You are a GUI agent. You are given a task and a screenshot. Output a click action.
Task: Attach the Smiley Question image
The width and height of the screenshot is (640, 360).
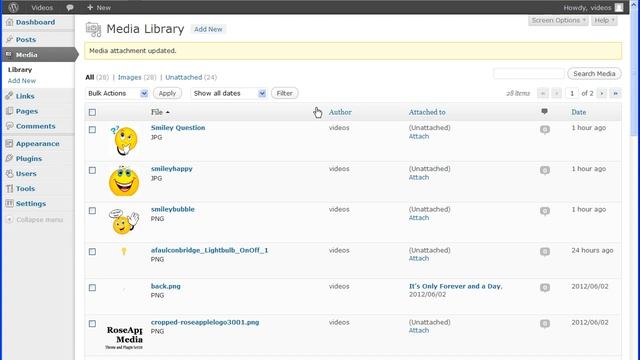point(419,136)
